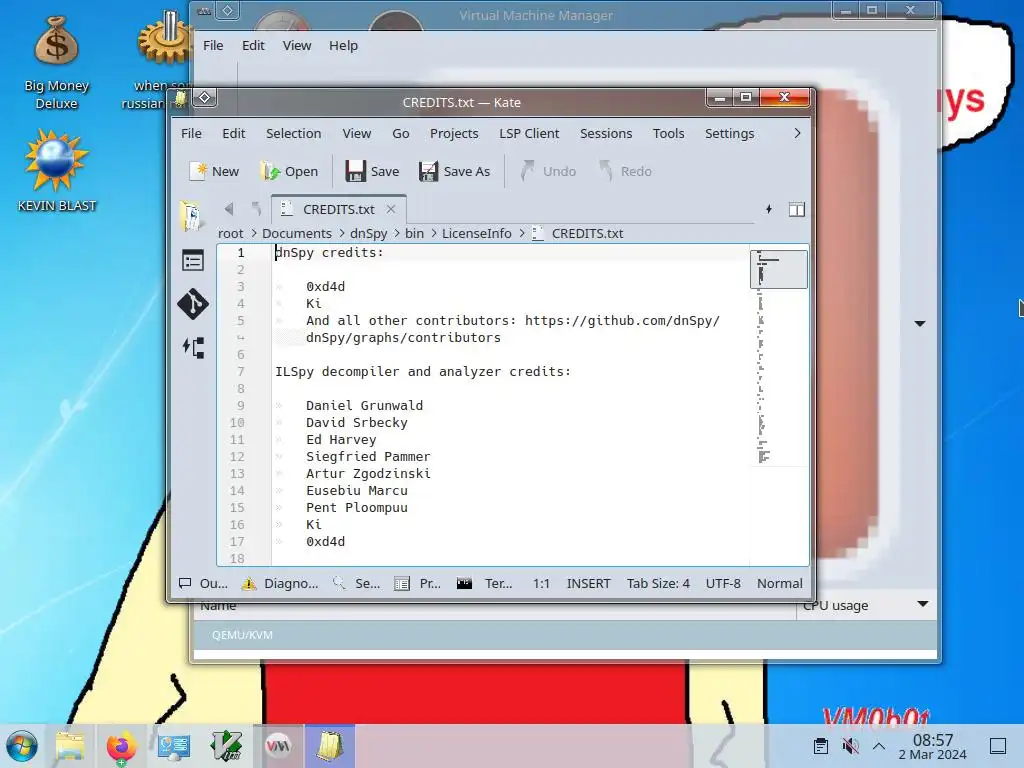Click the muted volume tray icon
The height and width of the screenshot is (768, 1024).
pos(850,746)
